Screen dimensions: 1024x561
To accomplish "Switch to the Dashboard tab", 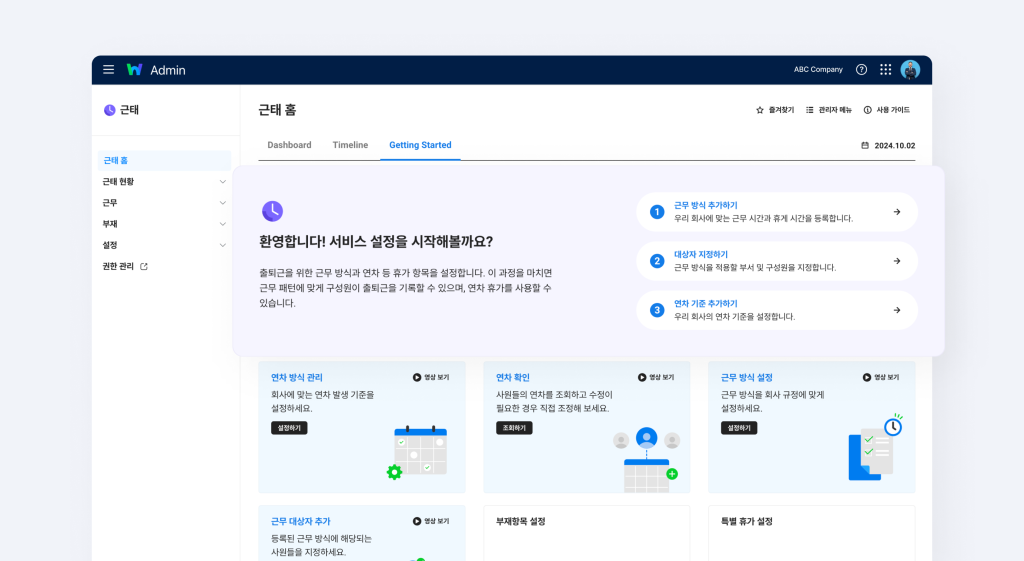I will (x=289, y=145).
